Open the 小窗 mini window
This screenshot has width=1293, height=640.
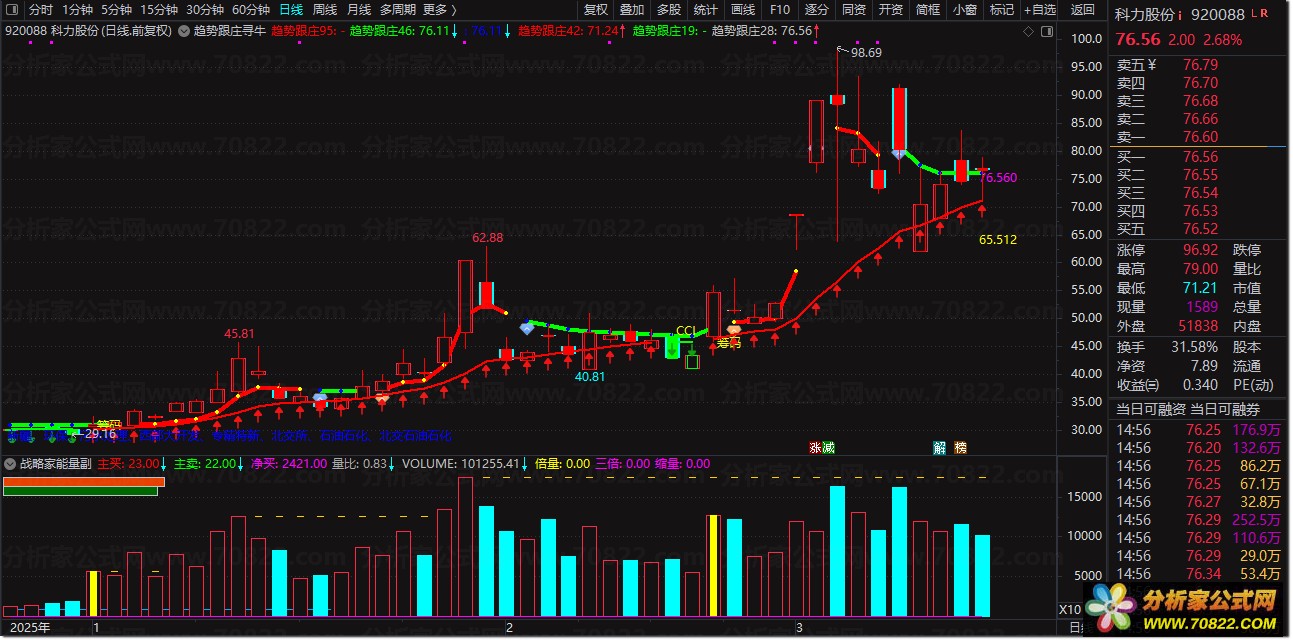[964, 10]
